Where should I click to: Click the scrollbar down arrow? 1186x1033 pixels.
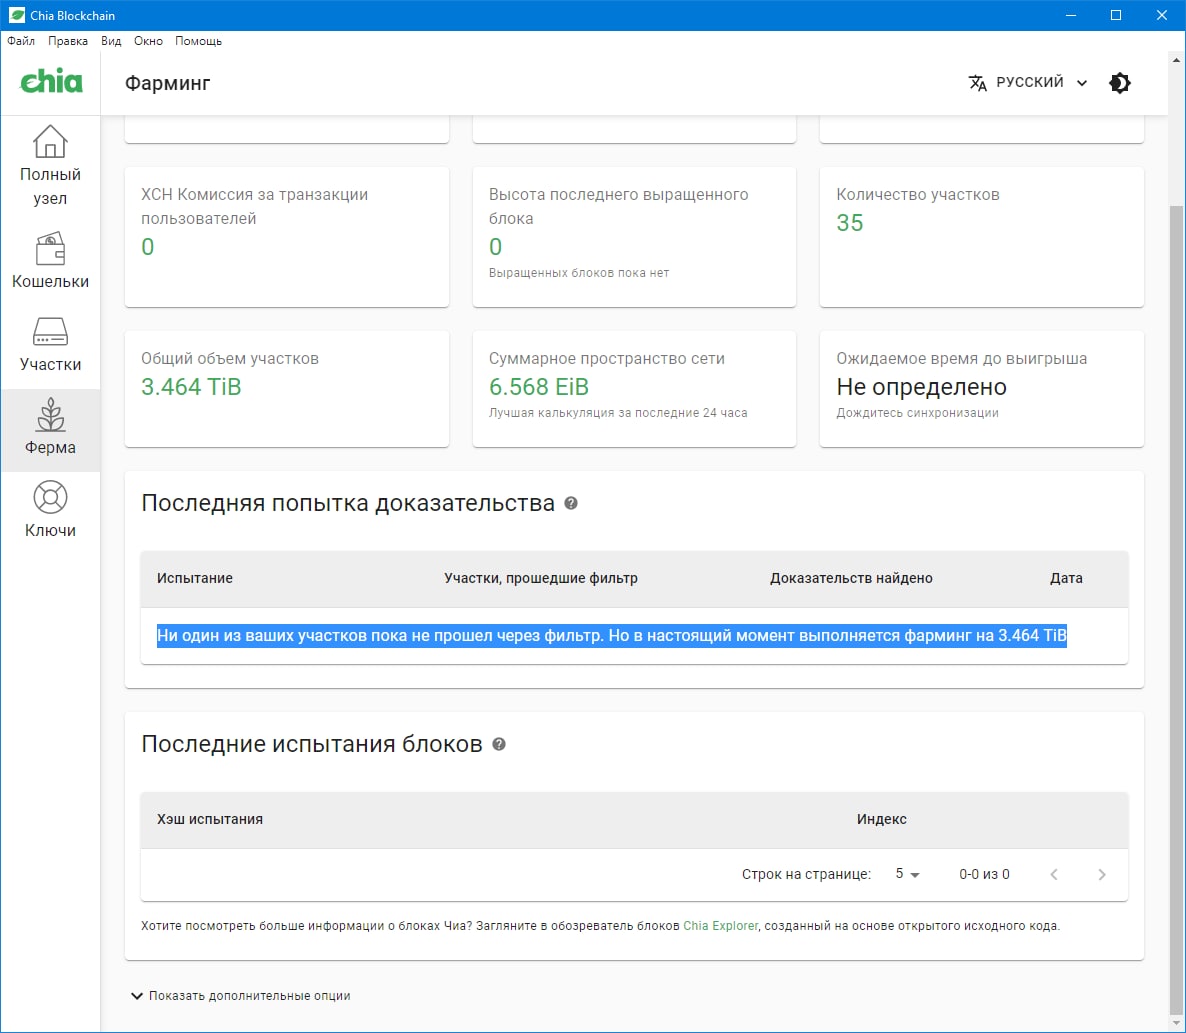[1176, 1024]
